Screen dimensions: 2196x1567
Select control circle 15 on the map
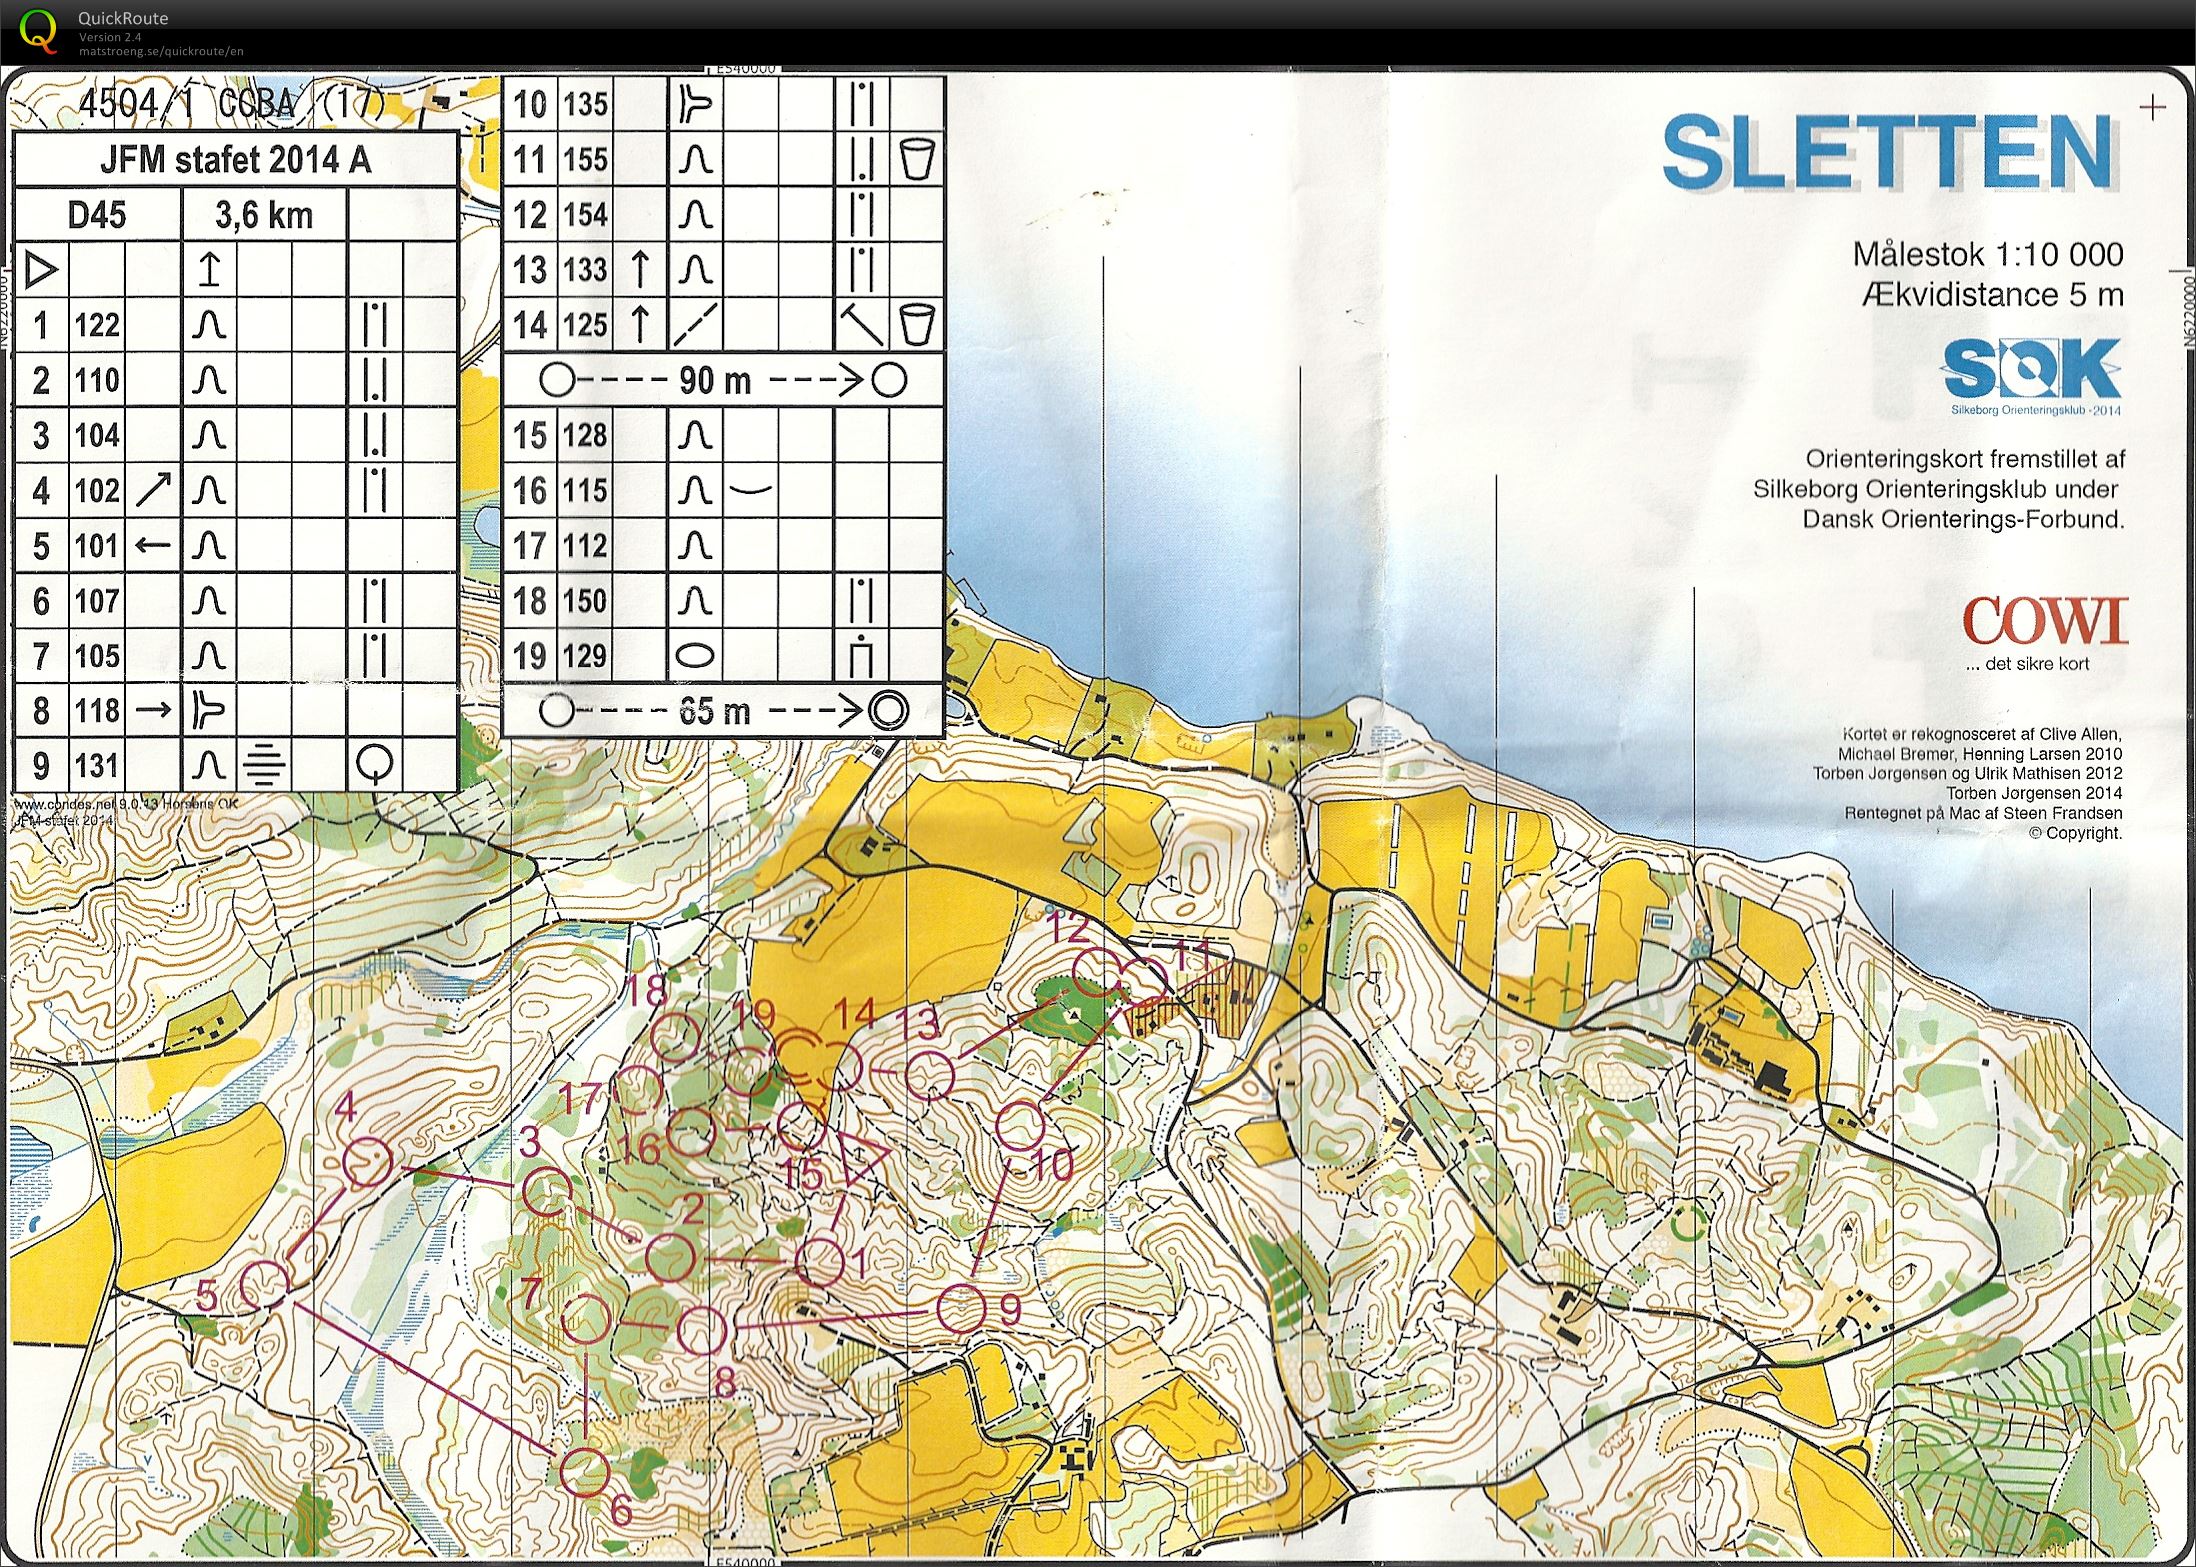coord(801,1127)
